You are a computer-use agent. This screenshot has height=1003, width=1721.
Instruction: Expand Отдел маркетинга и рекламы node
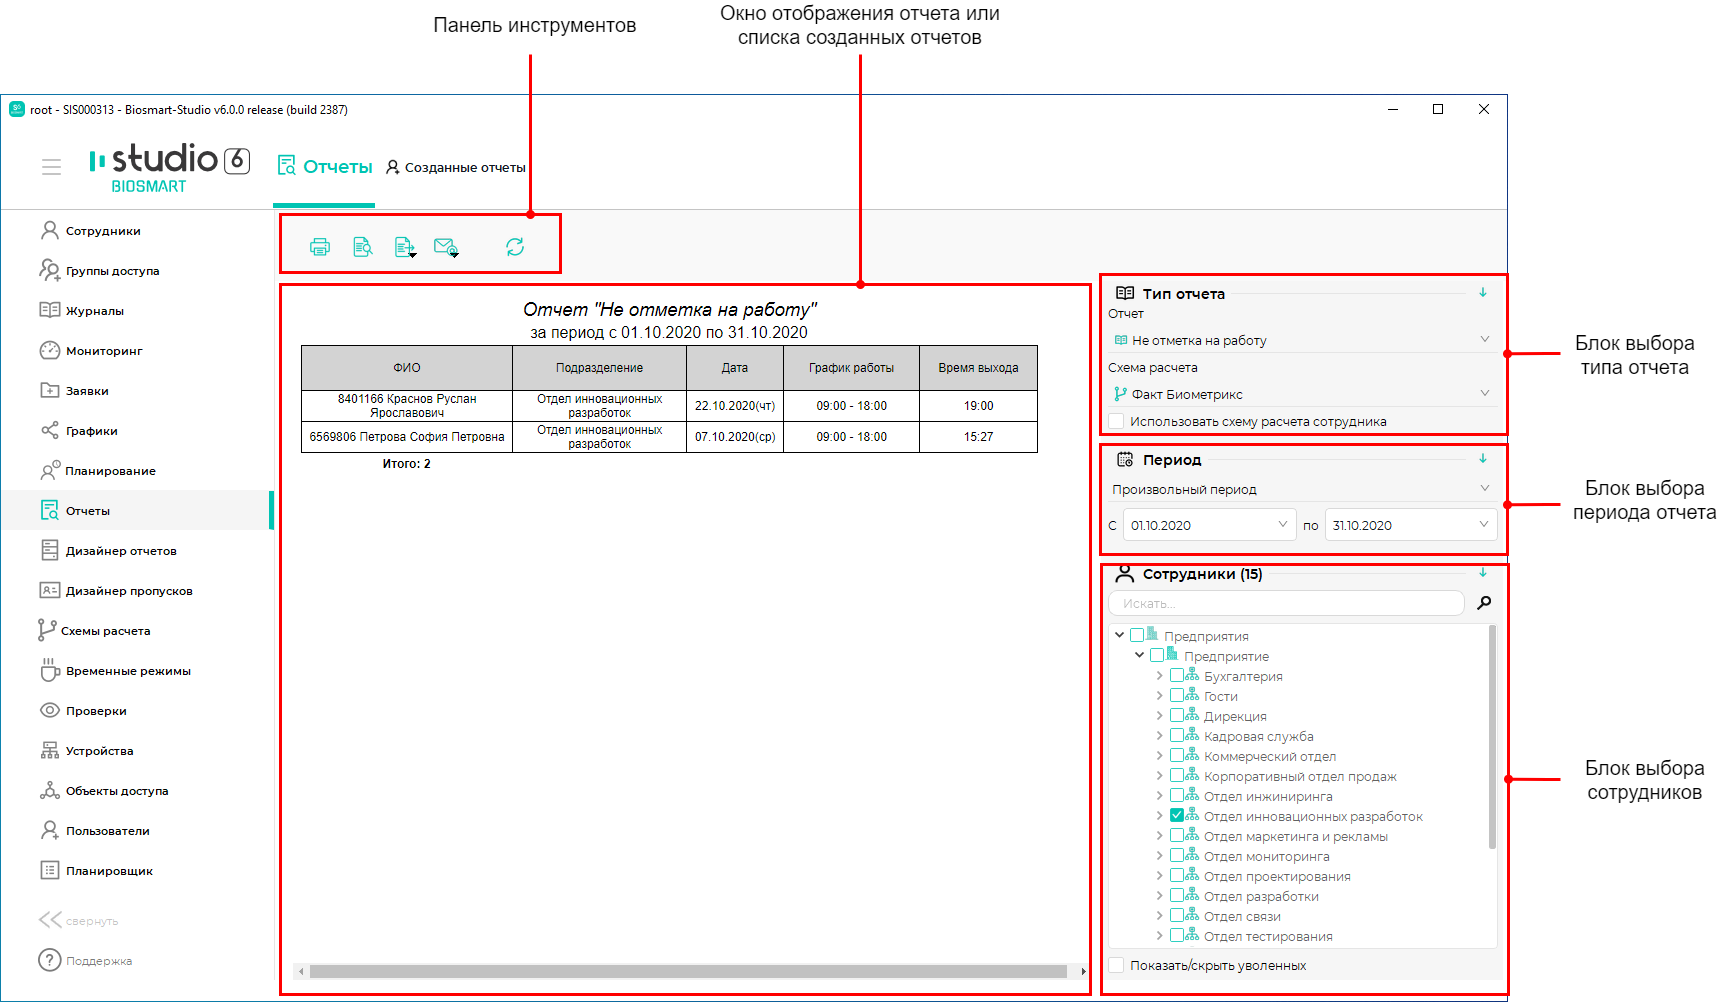[1159, 836]
